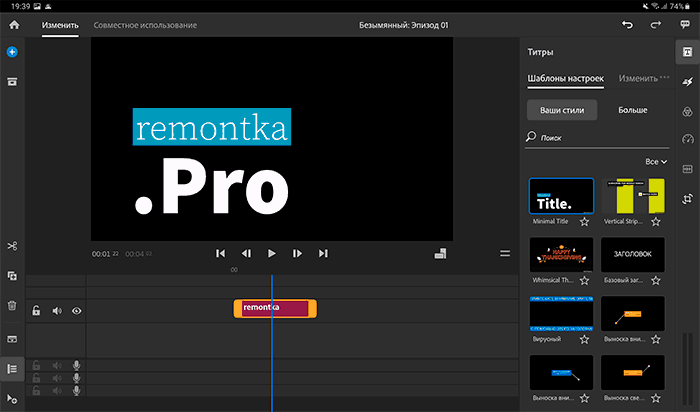This screenshot has height=412, width=700.
Task: Click the fit-to-screen icon below preview
Action: (440, 254)
